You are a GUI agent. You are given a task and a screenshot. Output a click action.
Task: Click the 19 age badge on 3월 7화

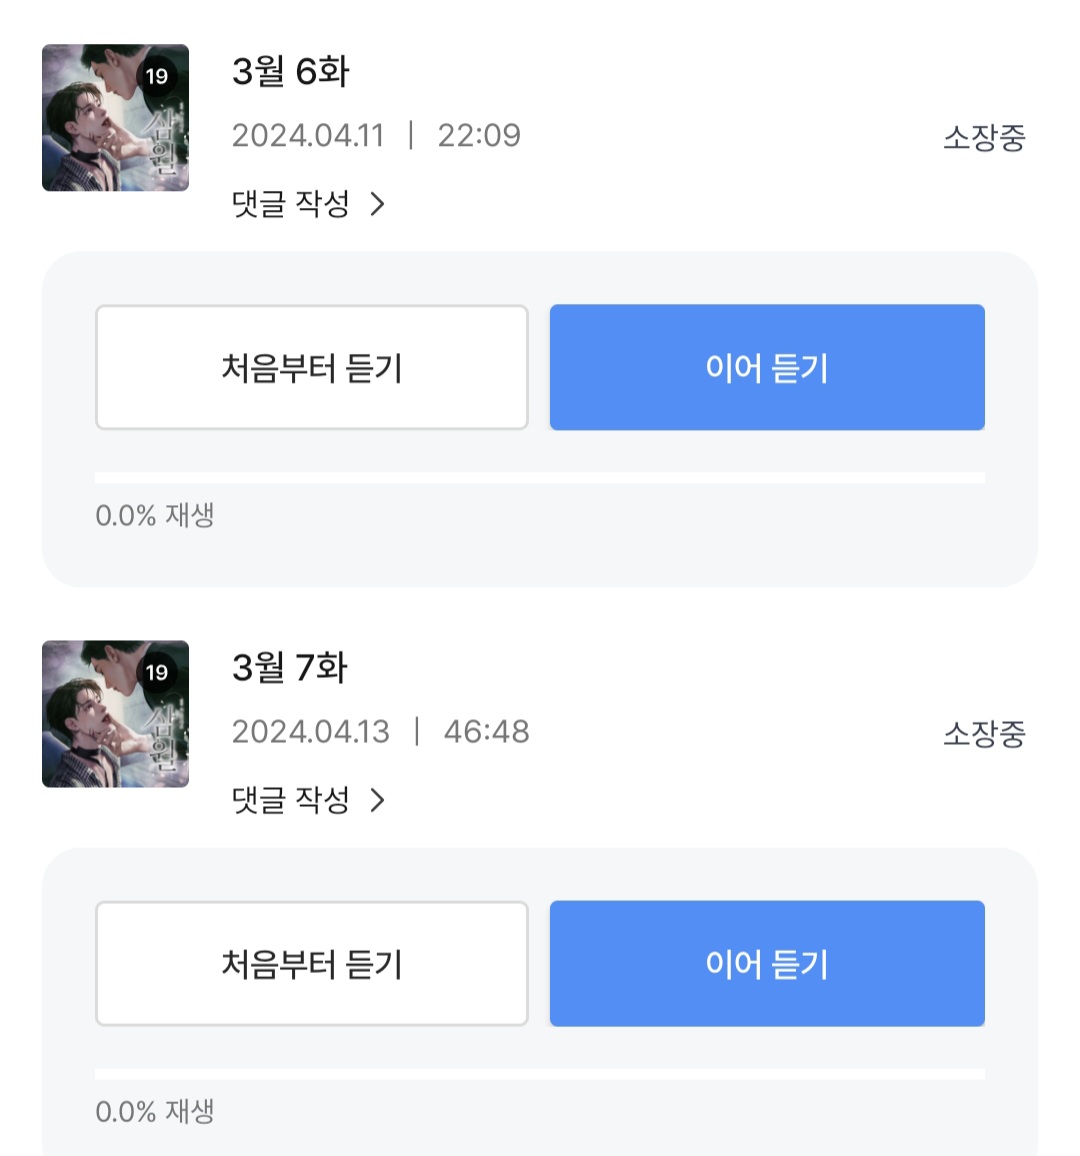tap(157, 672)
